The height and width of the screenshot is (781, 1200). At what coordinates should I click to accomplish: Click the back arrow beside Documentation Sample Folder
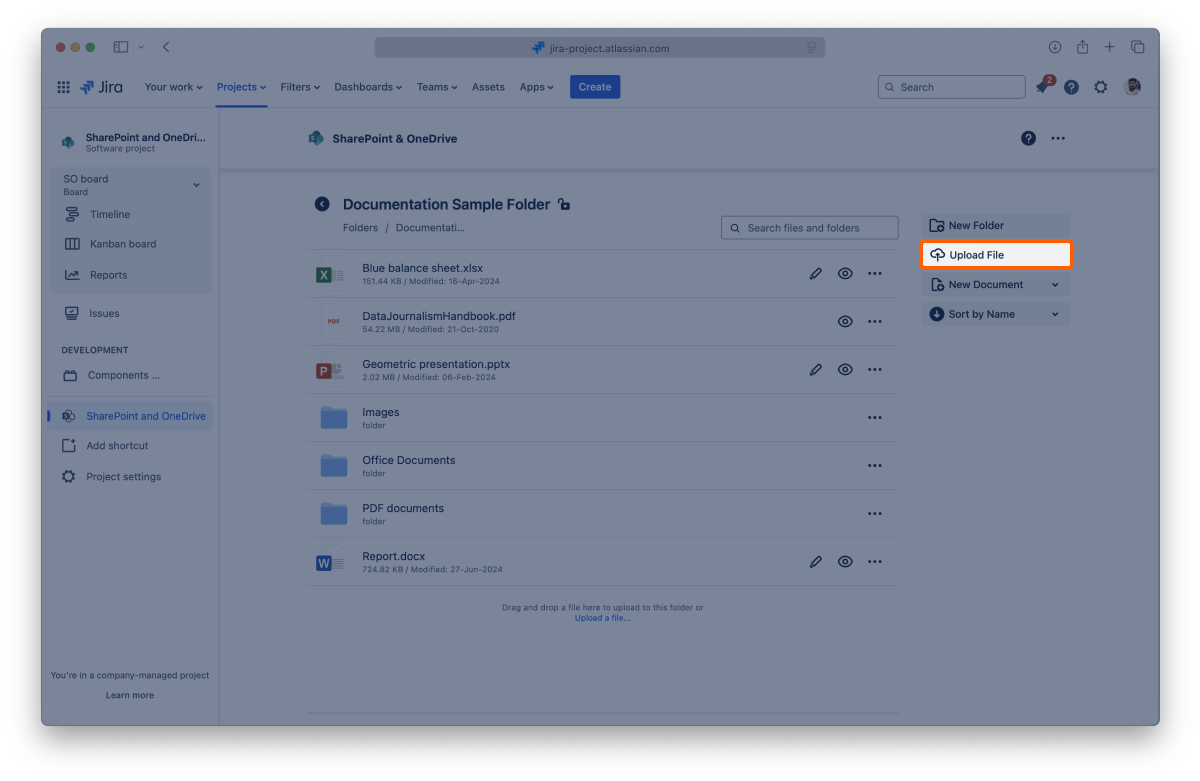pyautogui.click(x=322, y=204)
